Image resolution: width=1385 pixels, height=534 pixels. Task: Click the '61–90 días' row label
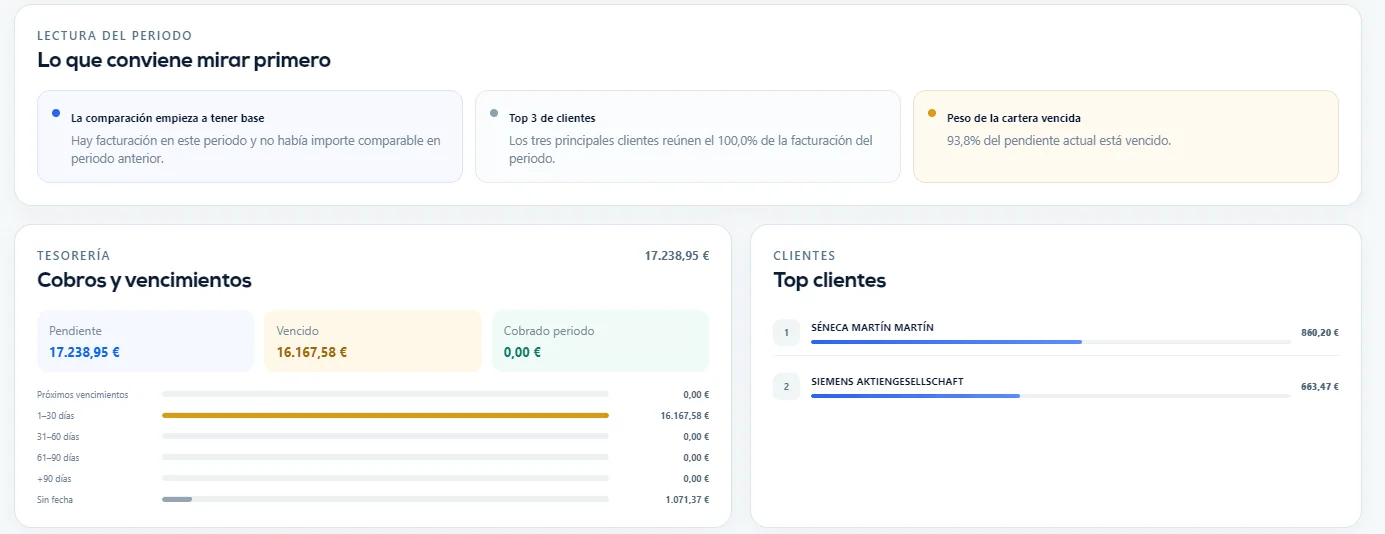[x=58, y=458]
